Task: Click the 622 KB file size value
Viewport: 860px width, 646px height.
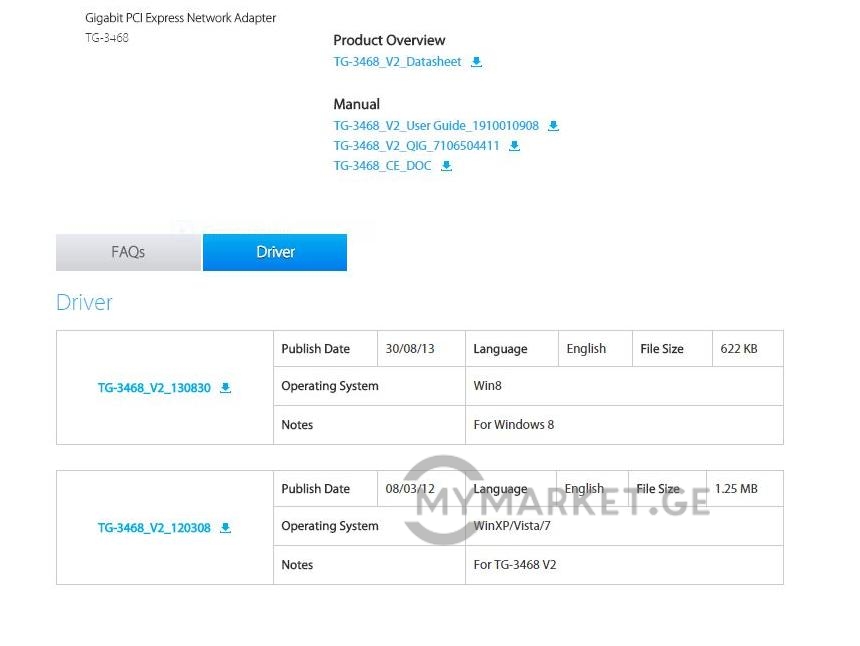Action: point(739,349)
